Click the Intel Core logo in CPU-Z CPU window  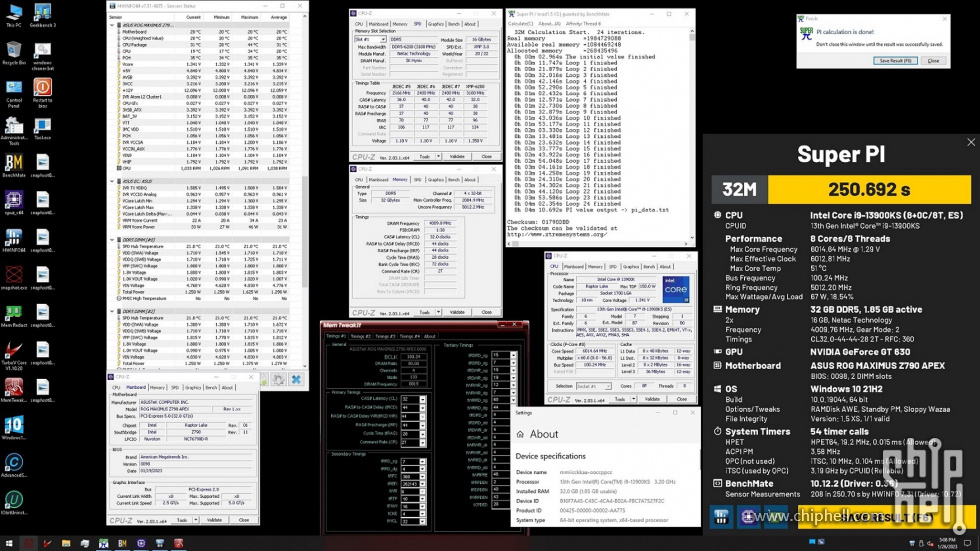pos(676,289)
